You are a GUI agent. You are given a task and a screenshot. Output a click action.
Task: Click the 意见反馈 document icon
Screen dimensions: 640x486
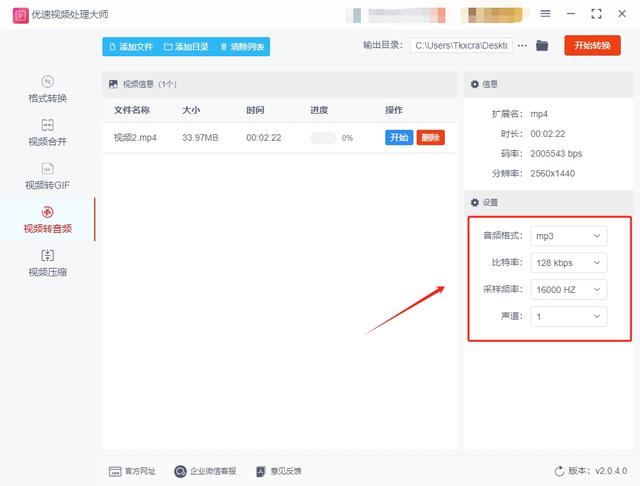(260, 471)
